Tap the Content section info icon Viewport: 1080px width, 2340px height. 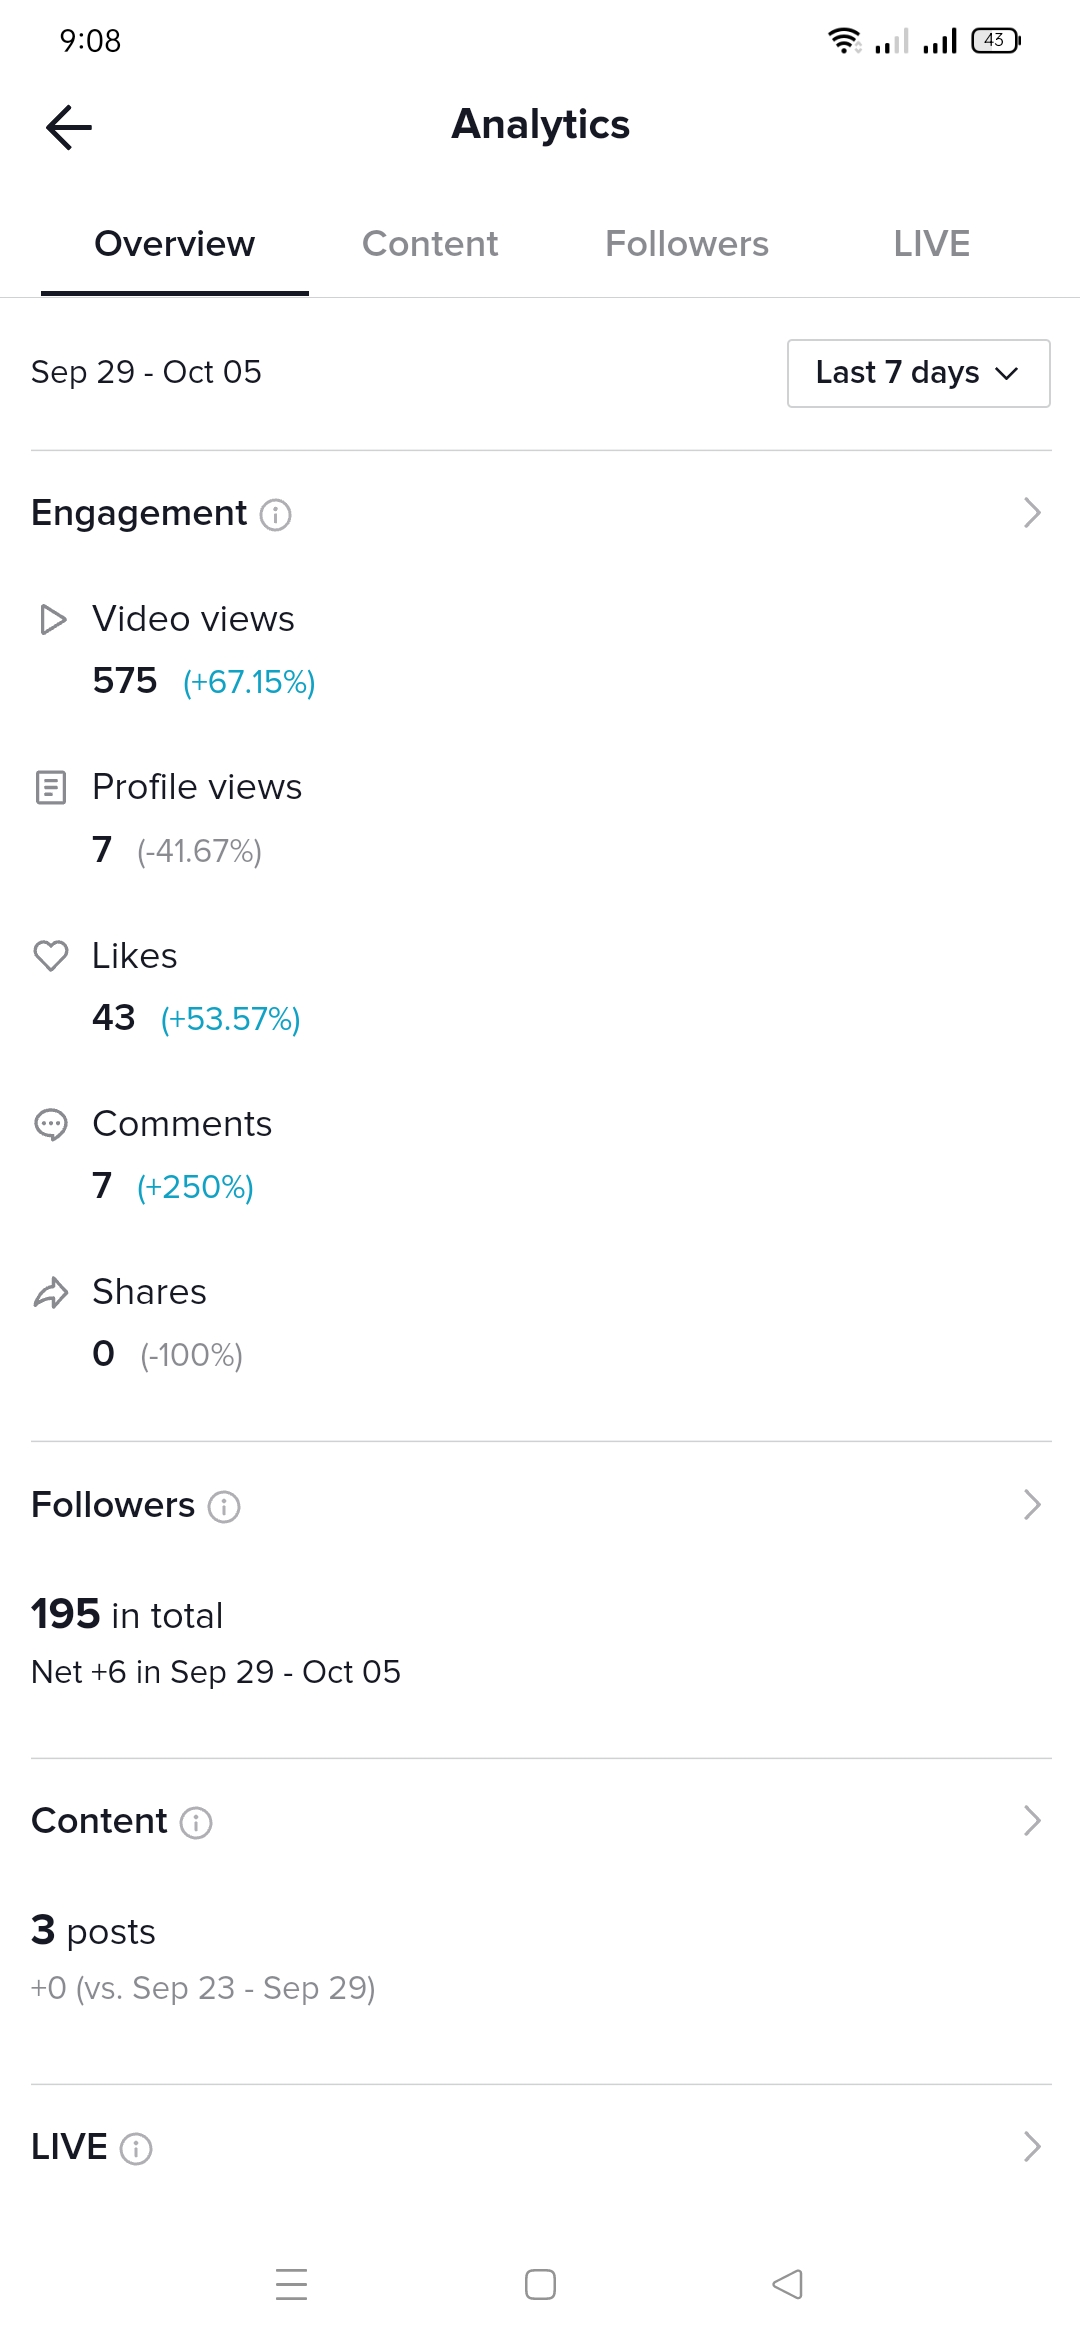(x=196, y=1822)
